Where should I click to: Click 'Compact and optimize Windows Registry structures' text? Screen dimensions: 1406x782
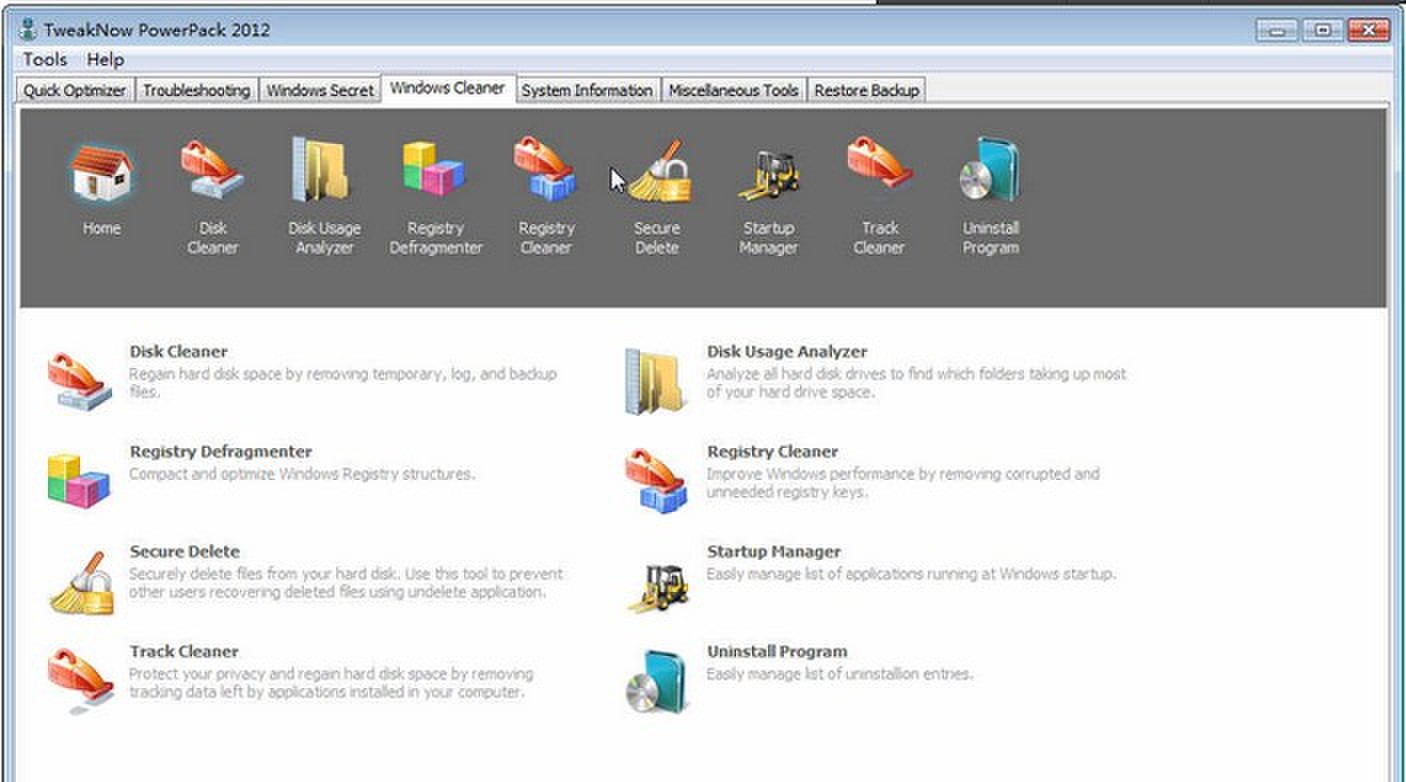pyautogui.click(x=302, y=474)
